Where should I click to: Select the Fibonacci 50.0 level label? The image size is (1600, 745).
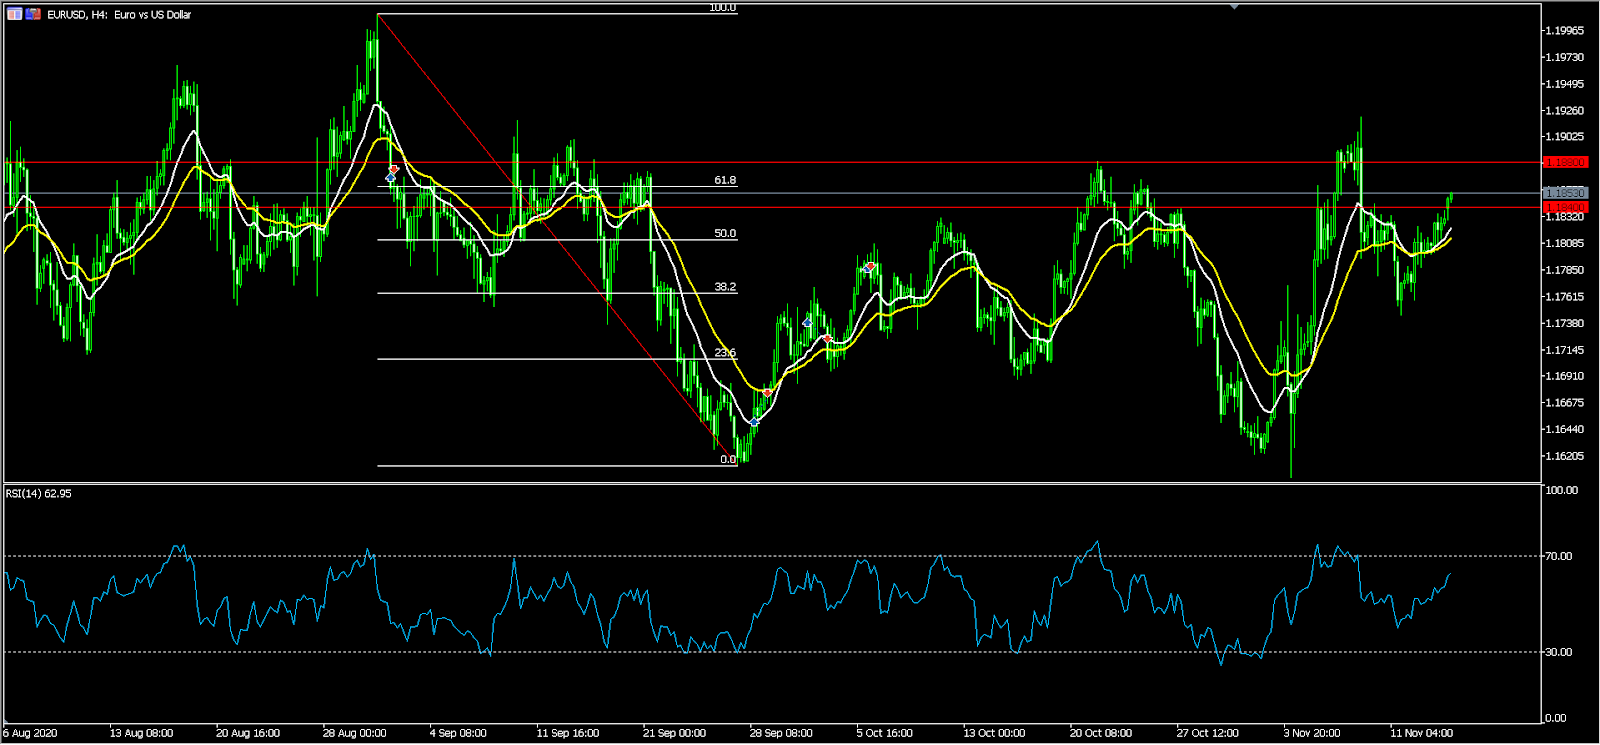(x=725, y=233)
